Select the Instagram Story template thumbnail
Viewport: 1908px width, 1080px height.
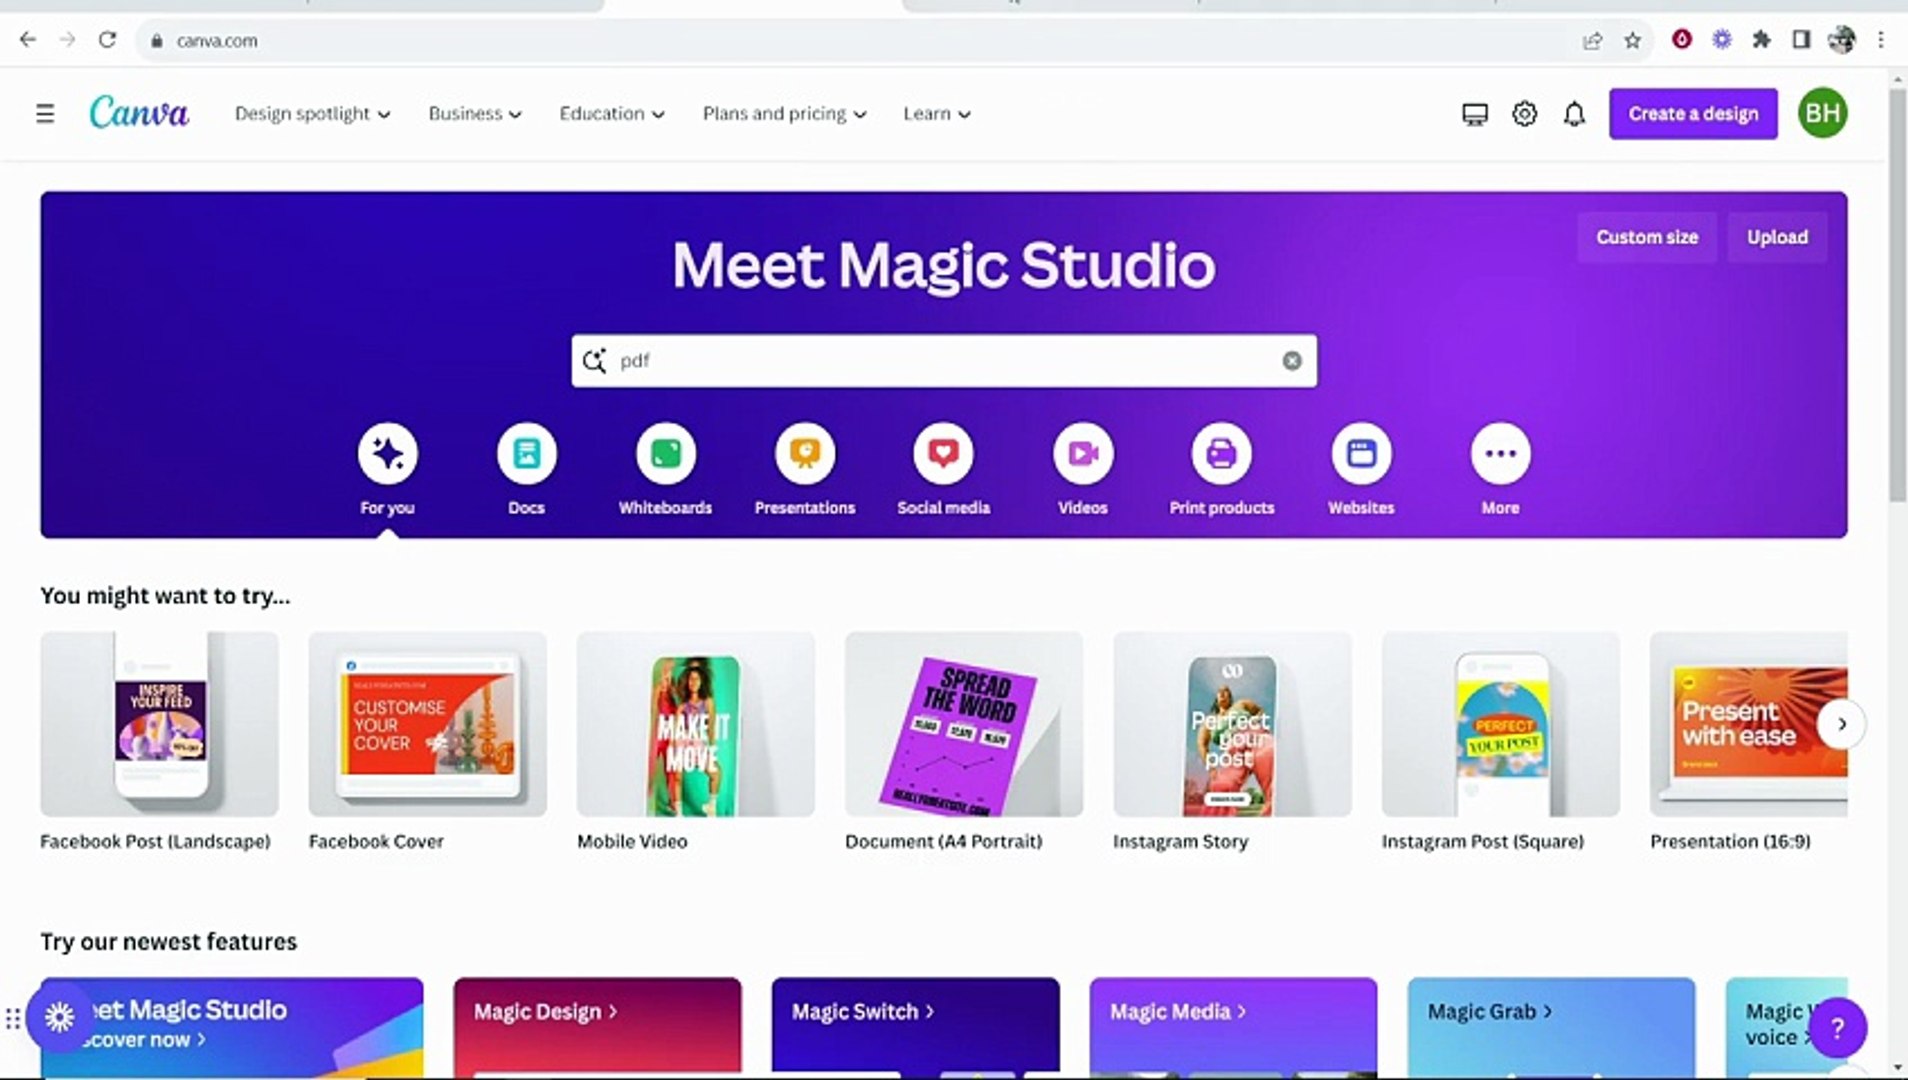click(x=1231, y=724)
